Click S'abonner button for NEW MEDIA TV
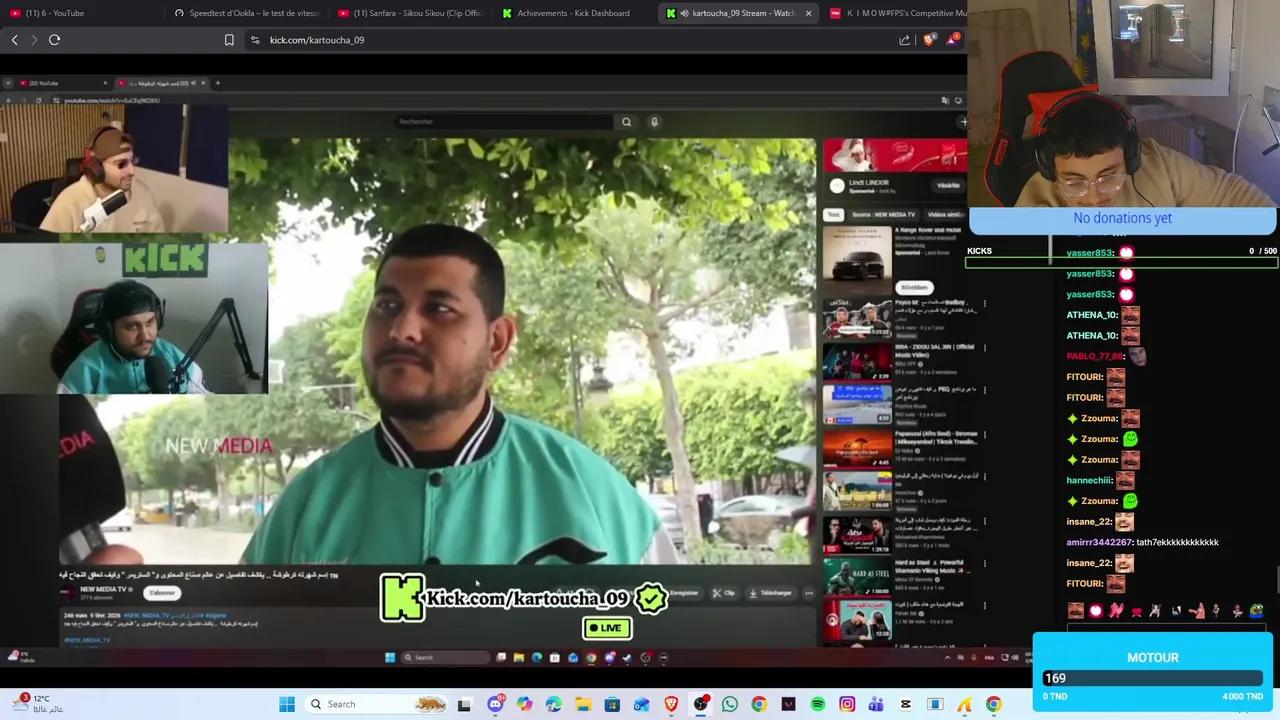This screenshot has width=1280, height=720. [163, 593]
